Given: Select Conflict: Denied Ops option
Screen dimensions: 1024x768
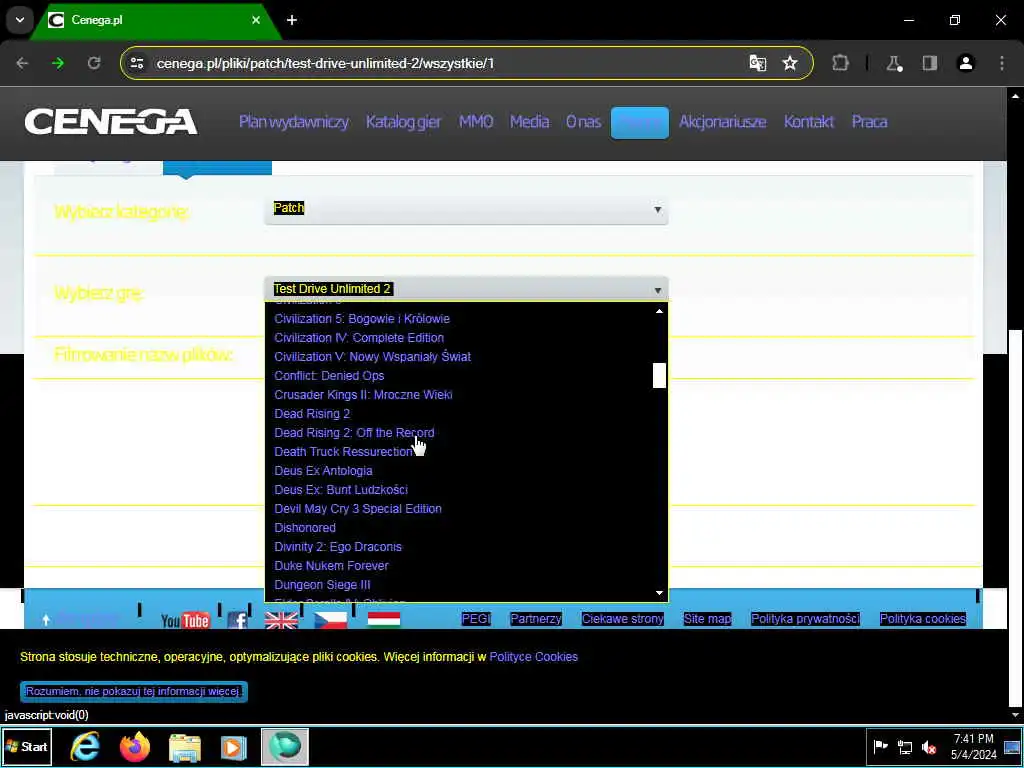Looking at the screenshot, I should click(x=329, y=376).
